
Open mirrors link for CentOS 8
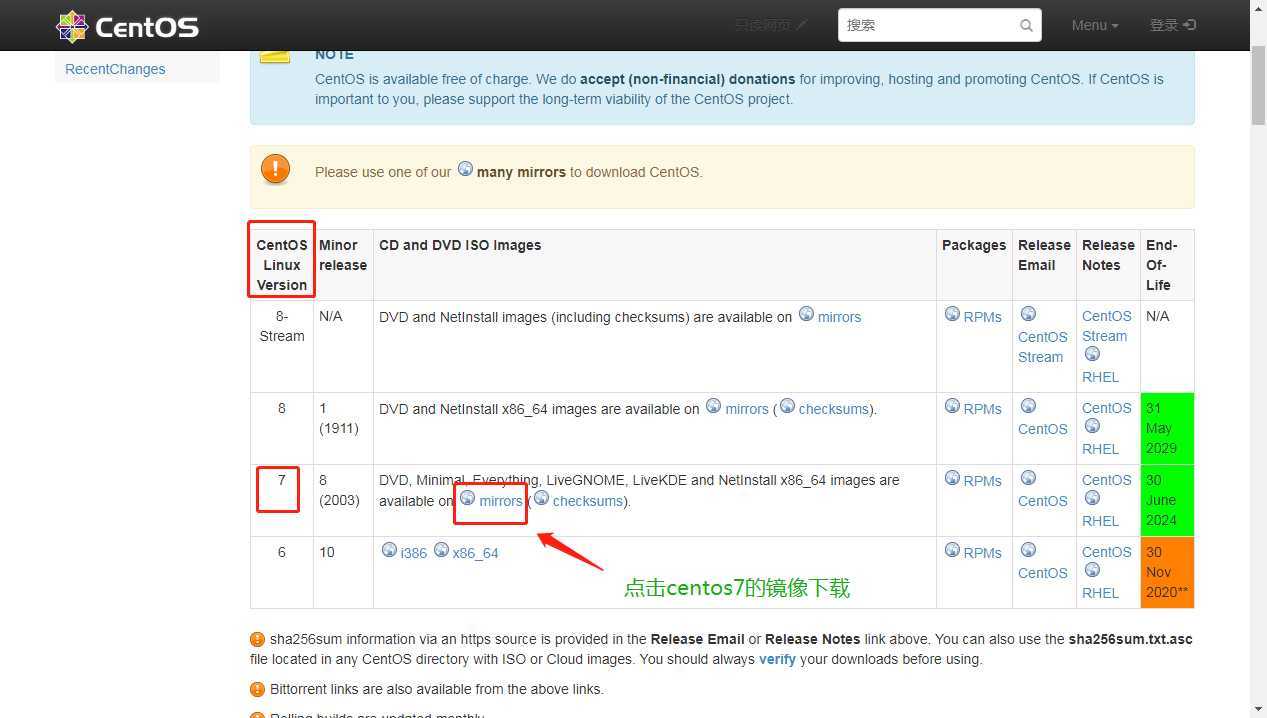coord(747,409)
